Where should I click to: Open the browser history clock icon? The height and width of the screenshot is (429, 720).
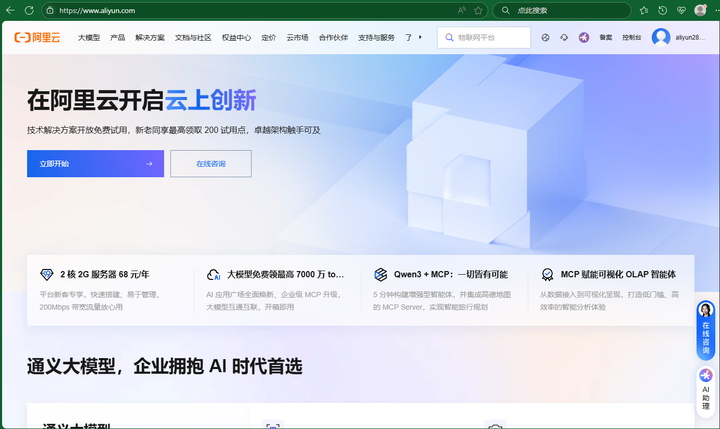[x=662, y=10]
